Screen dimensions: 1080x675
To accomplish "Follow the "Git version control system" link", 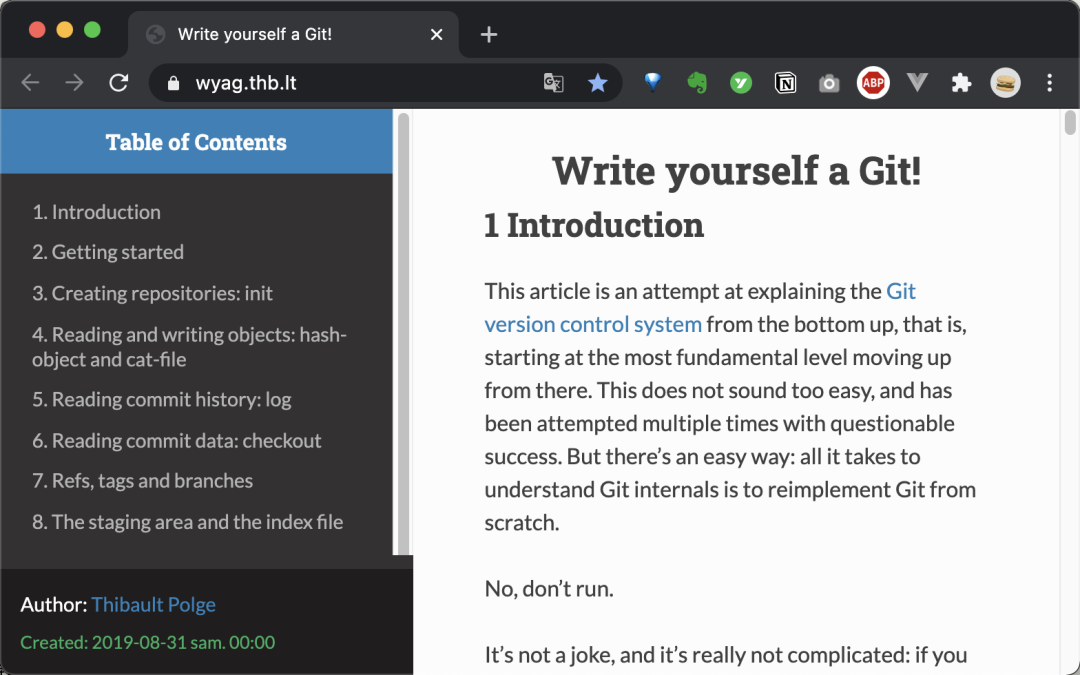I will (x=593, y=324).
